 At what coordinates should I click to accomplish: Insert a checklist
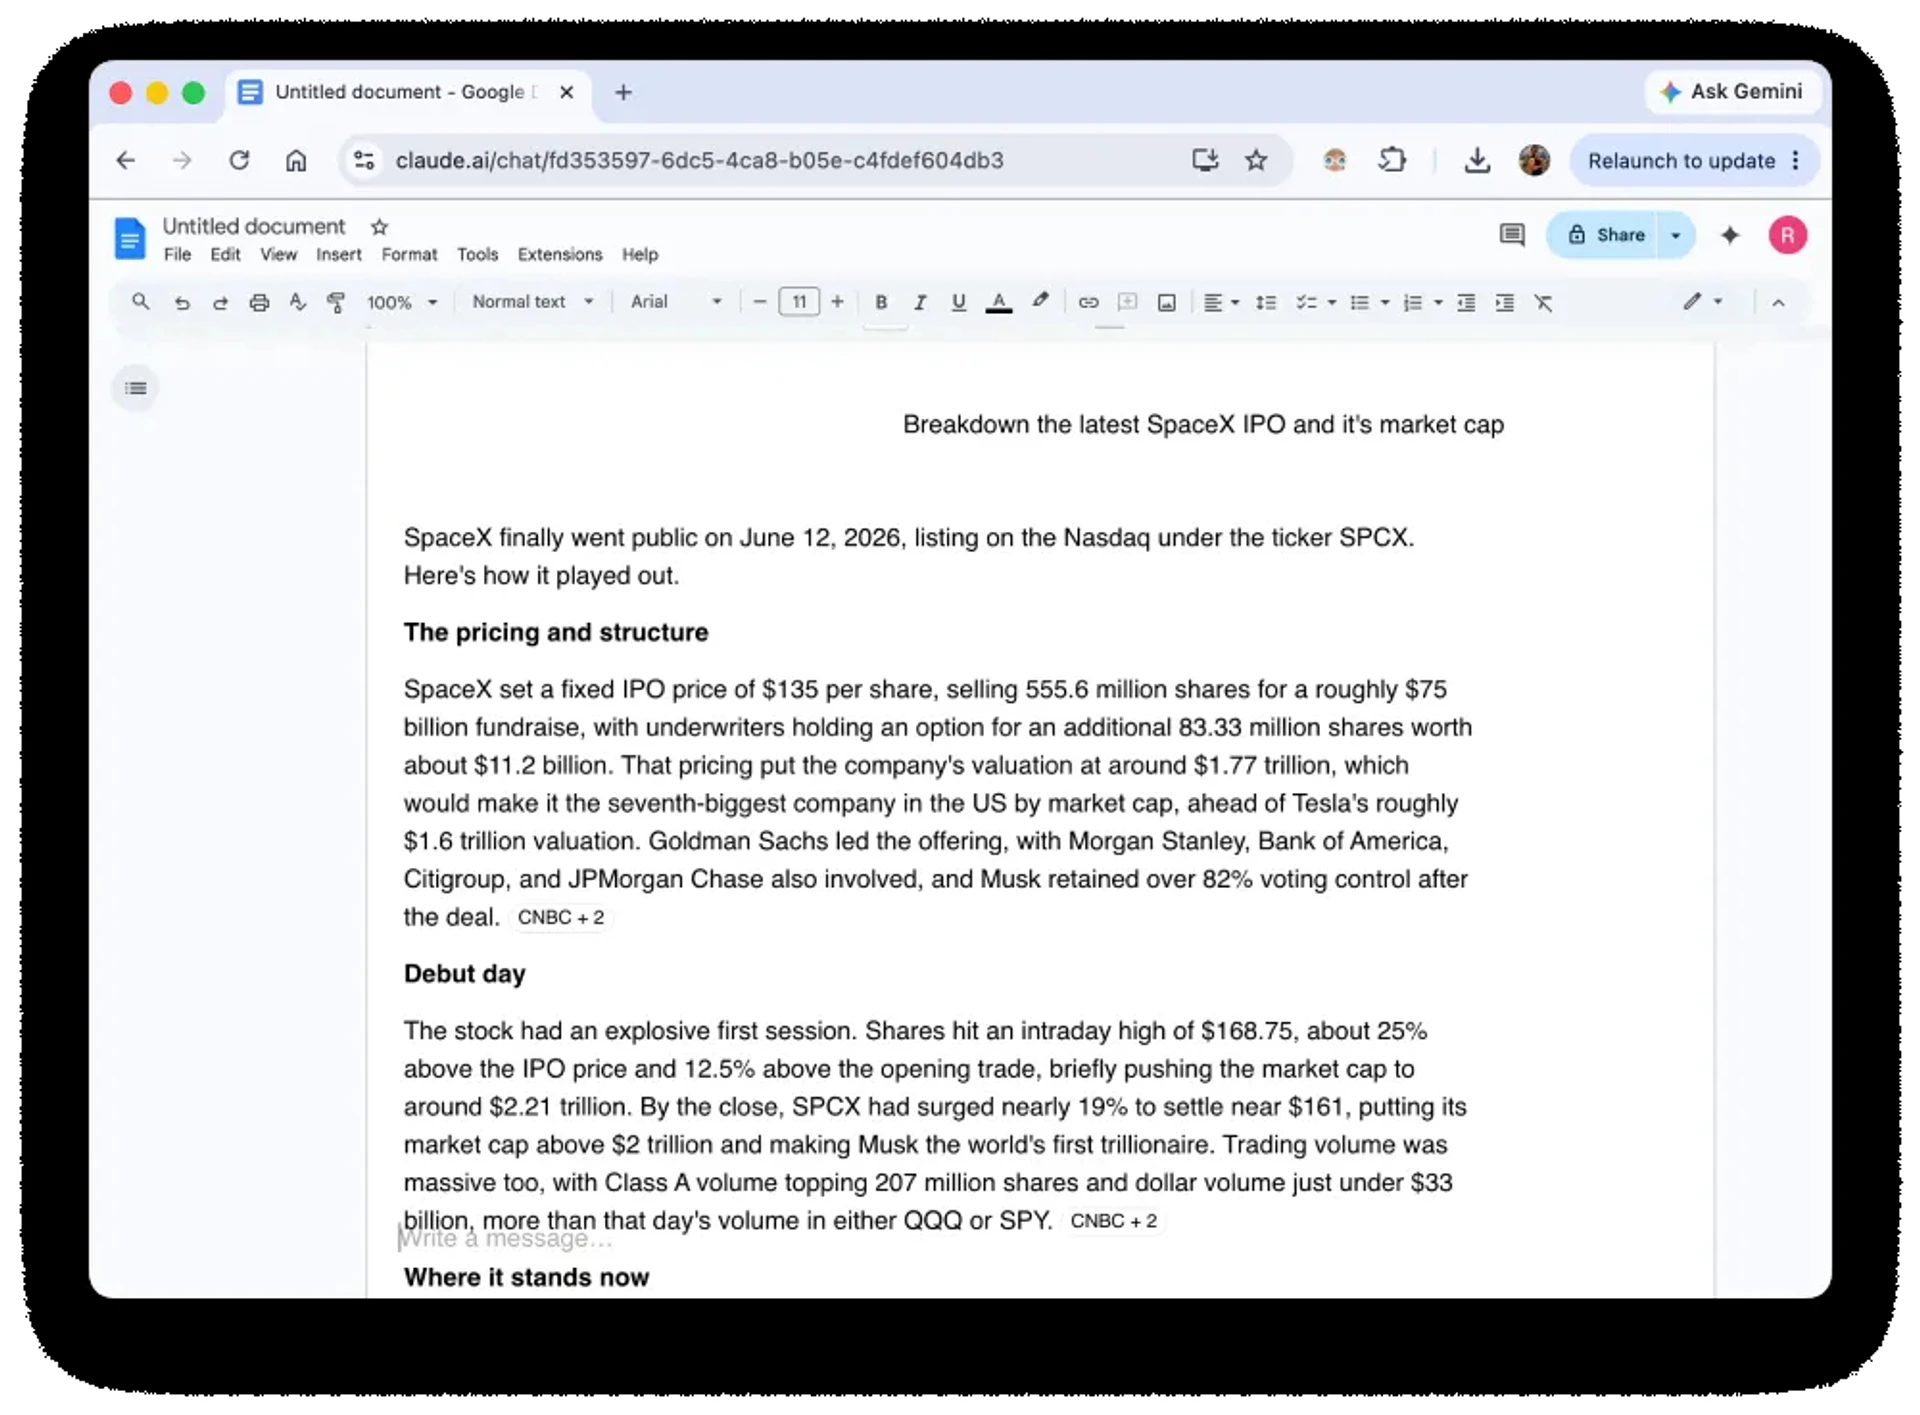click(x=1306, y=302)
